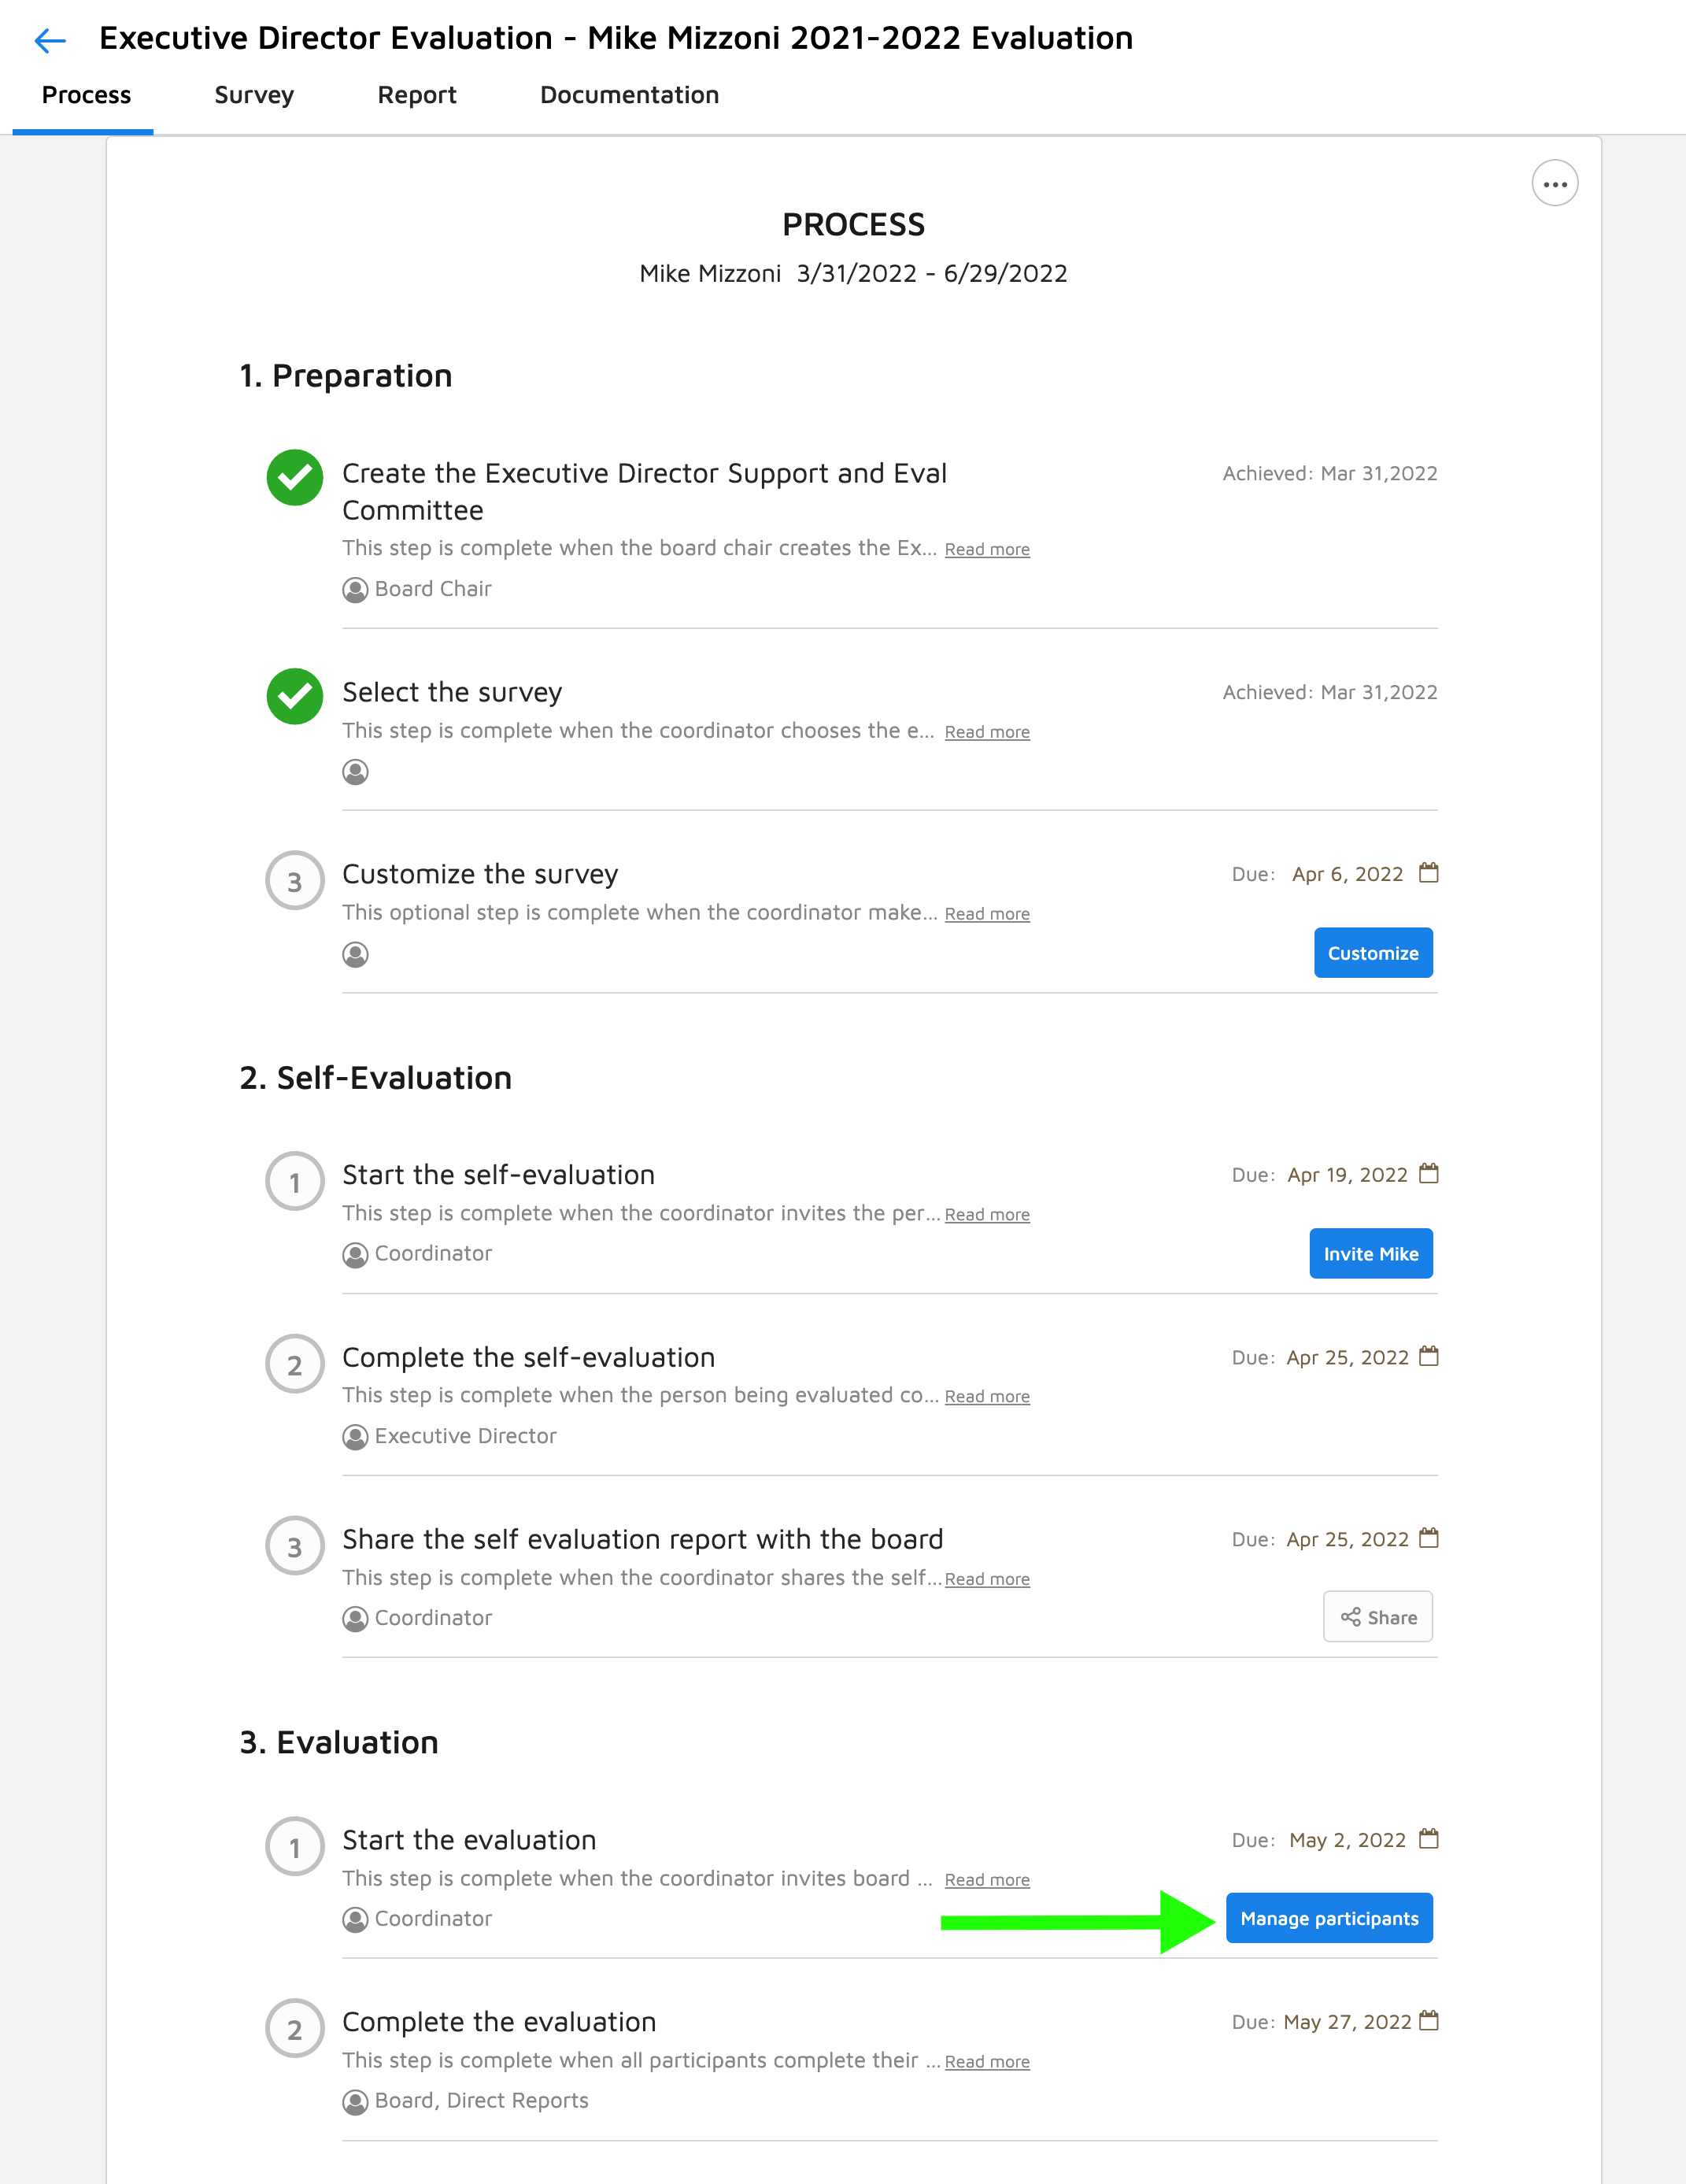Image resolution: width=1686 pixels, height=2184 pixels.
Task: Click green checkmark beside Select the survey
Action: [x=294, y=696]
